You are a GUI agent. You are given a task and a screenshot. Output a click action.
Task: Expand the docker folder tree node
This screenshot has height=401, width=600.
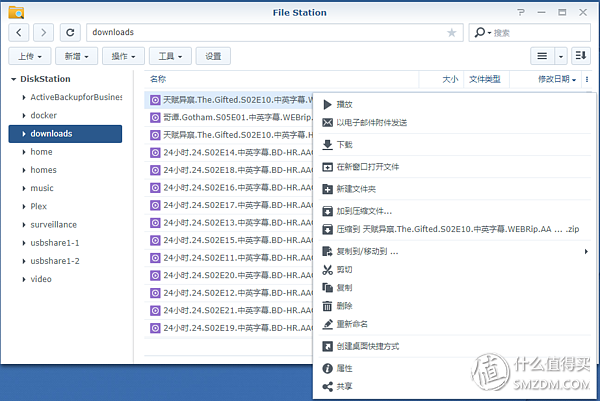tap(24, 116)
